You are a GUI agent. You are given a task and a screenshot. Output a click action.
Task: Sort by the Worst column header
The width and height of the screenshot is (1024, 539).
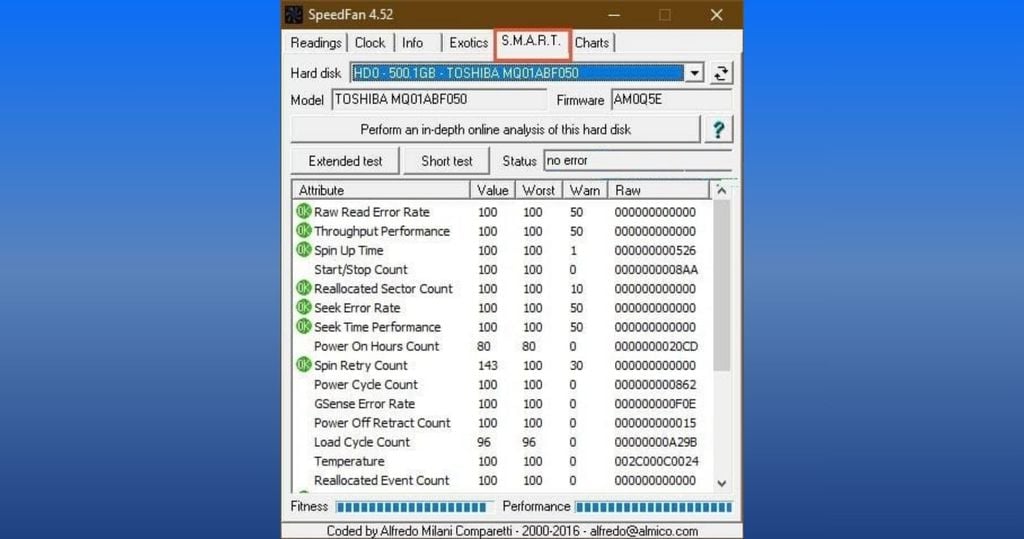click(x=539, y=190)
